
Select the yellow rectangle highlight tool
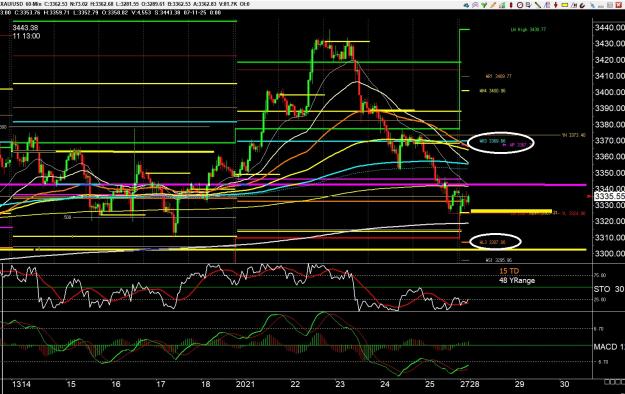[564, 5]
